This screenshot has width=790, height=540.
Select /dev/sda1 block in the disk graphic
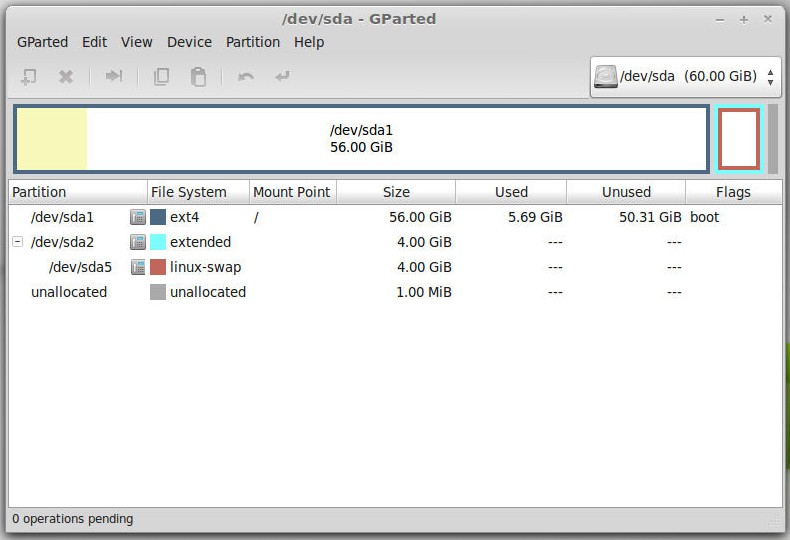361,139
